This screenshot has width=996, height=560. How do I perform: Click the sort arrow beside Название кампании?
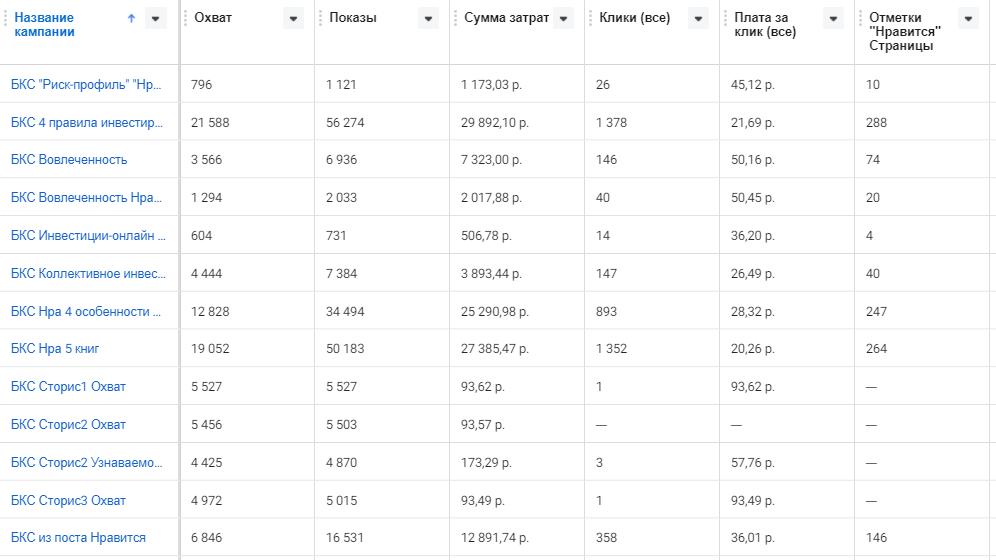pos(131,18)
